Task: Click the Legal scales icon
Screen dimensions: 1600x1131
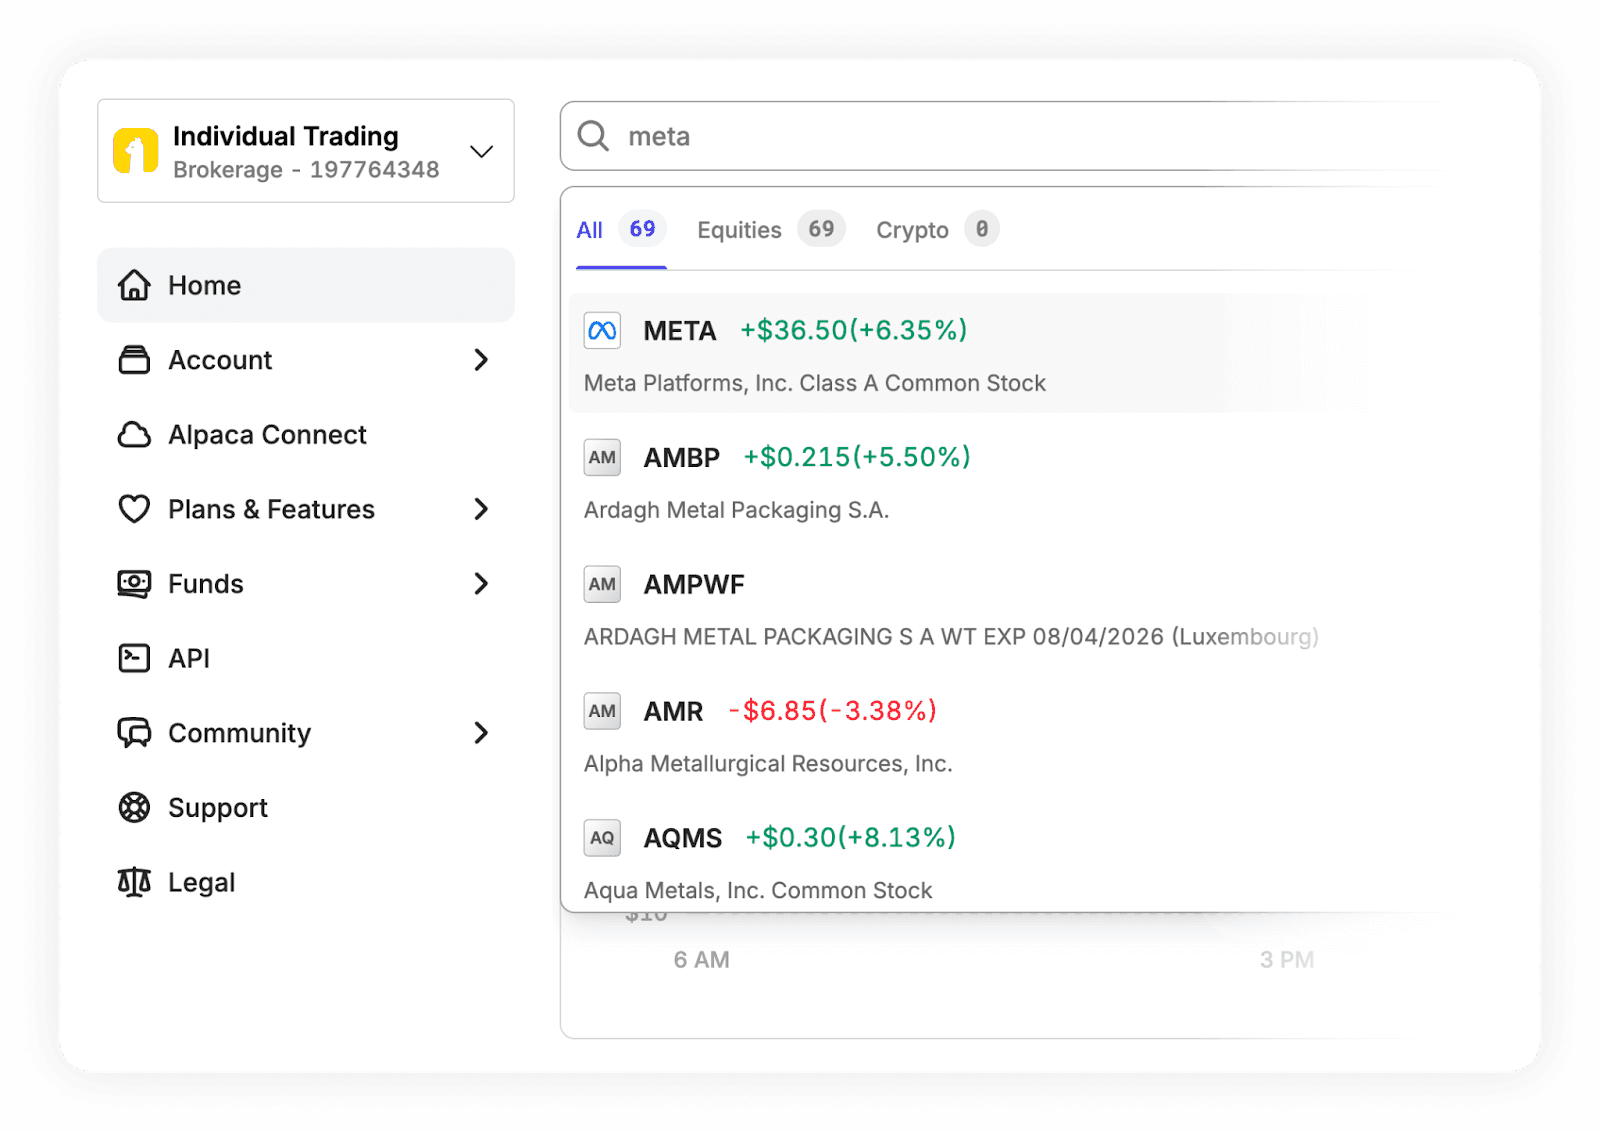Action: 134,882
